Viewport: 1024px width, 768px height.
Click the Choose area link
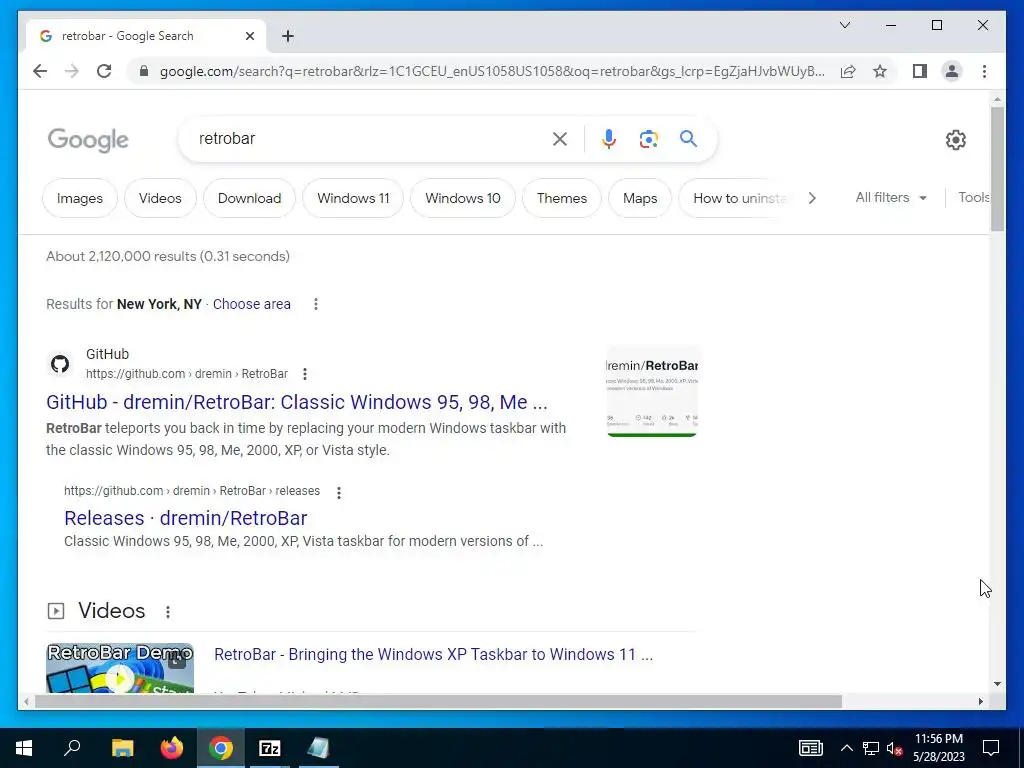click(x=251, y=304)
